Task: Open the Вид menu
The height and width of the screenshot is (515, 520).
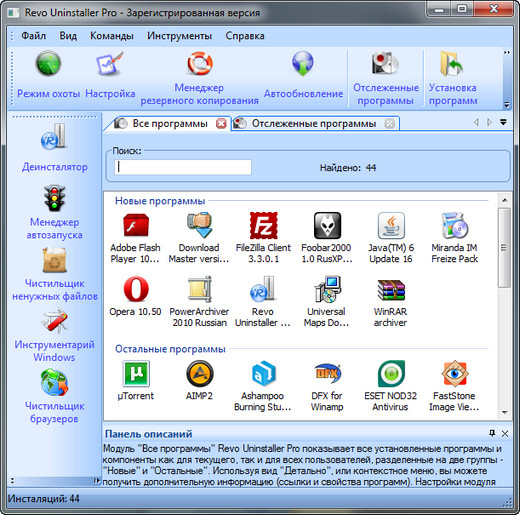Action: click(x=68, y=35)
